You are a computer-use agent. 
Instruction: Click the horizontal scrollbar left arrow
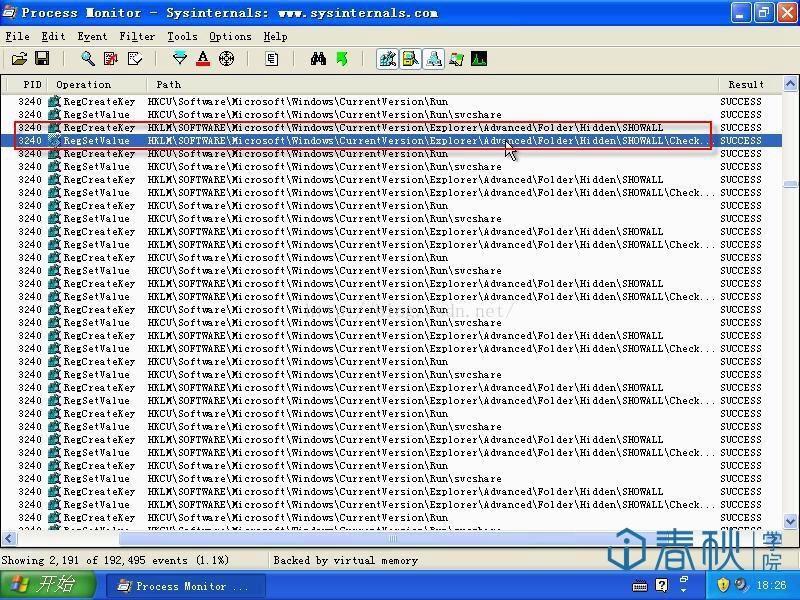(9, 538)
